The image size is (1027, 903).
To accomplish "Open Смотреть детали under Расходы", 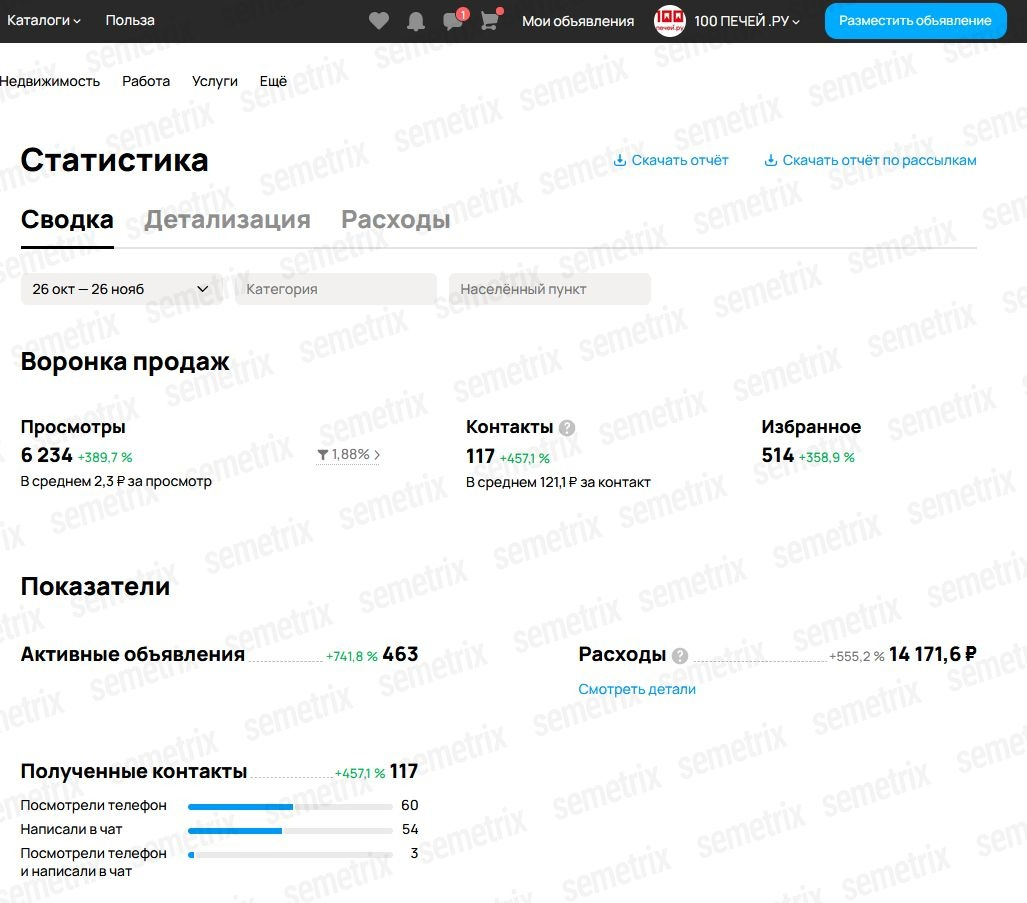I will [636, 689].
